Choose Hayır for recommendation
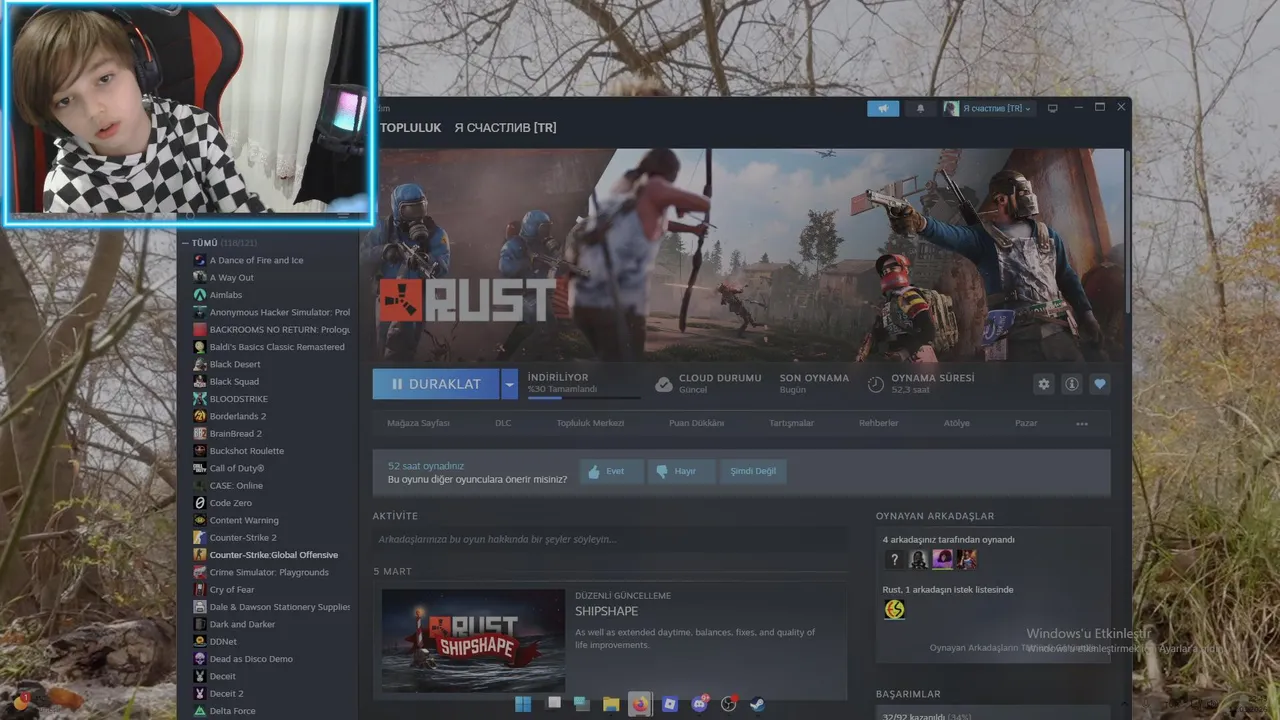 pyautogui.click(x=681, y=472)
